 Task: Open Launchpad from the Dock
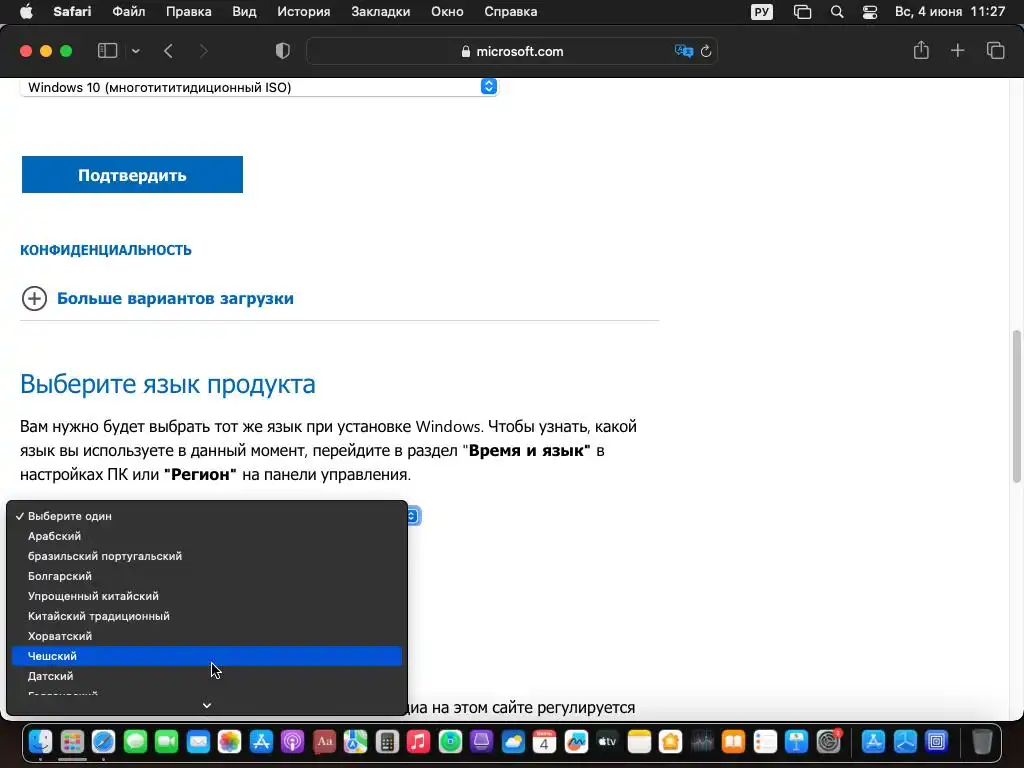coord(72,742)
